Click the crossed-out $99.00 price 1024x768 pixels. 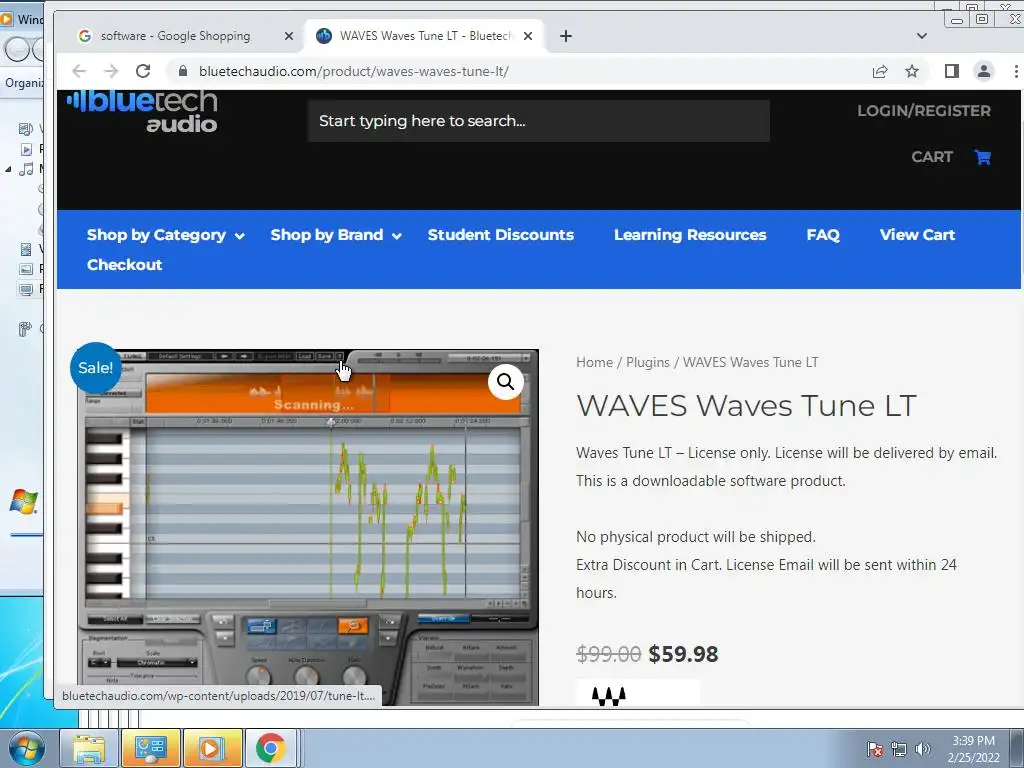(609, 654)
